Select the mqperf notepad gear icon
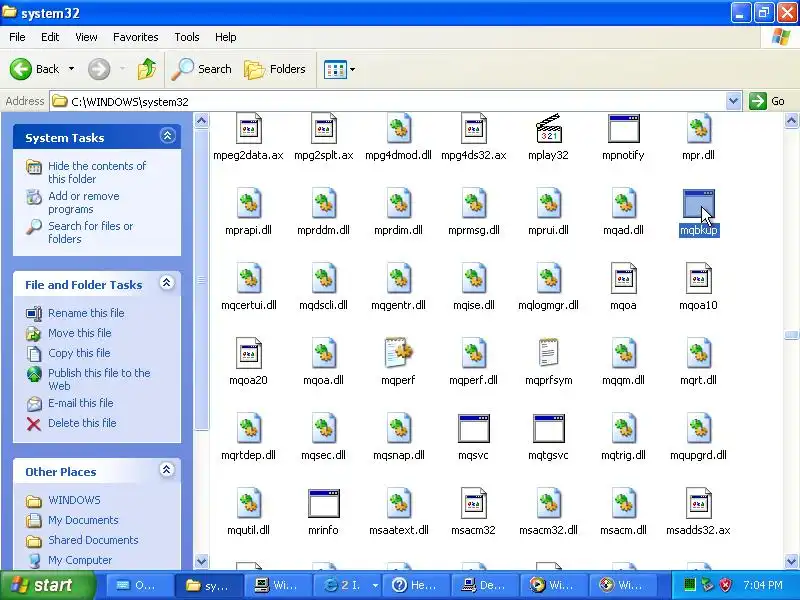Viewport: 800px width, 600px height. point(398,353)
